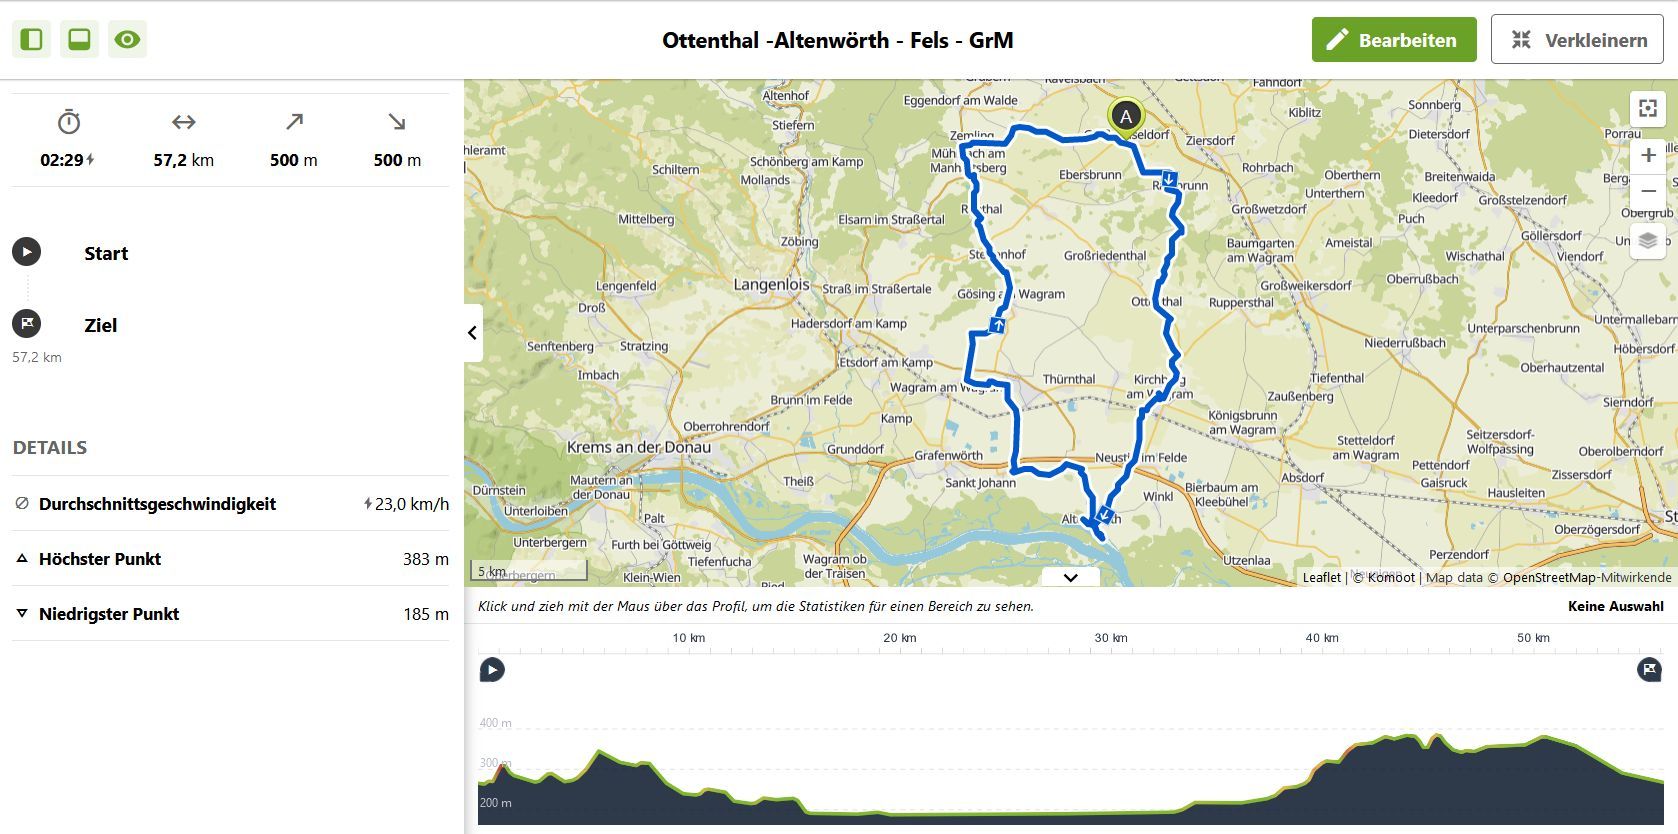Image resolution: width=1678 pixels, height=834 pixels.
Task: Open the map layers selector
Action: coord(1648,241)
